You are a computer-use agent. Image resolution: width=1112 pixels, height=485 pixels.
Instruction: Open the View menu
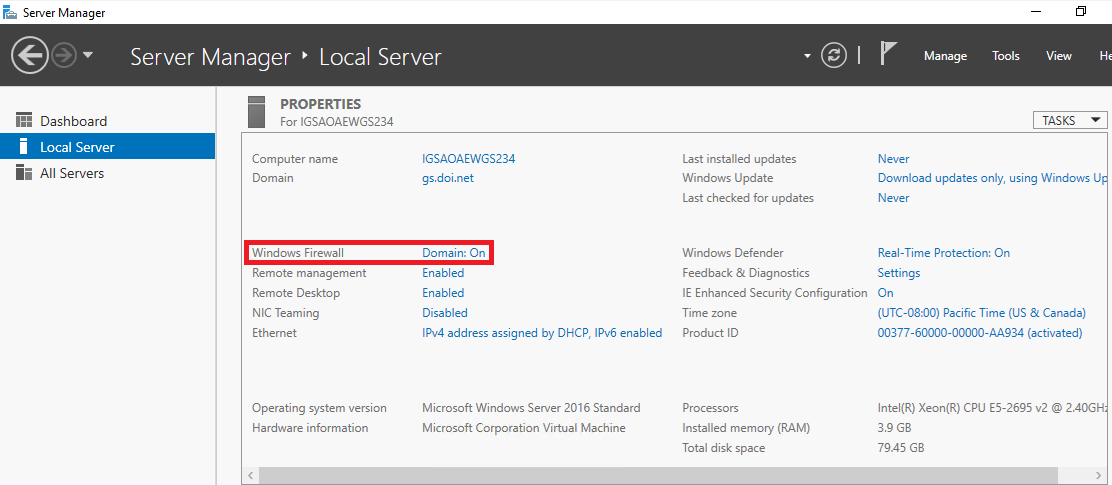(1059, 56)
